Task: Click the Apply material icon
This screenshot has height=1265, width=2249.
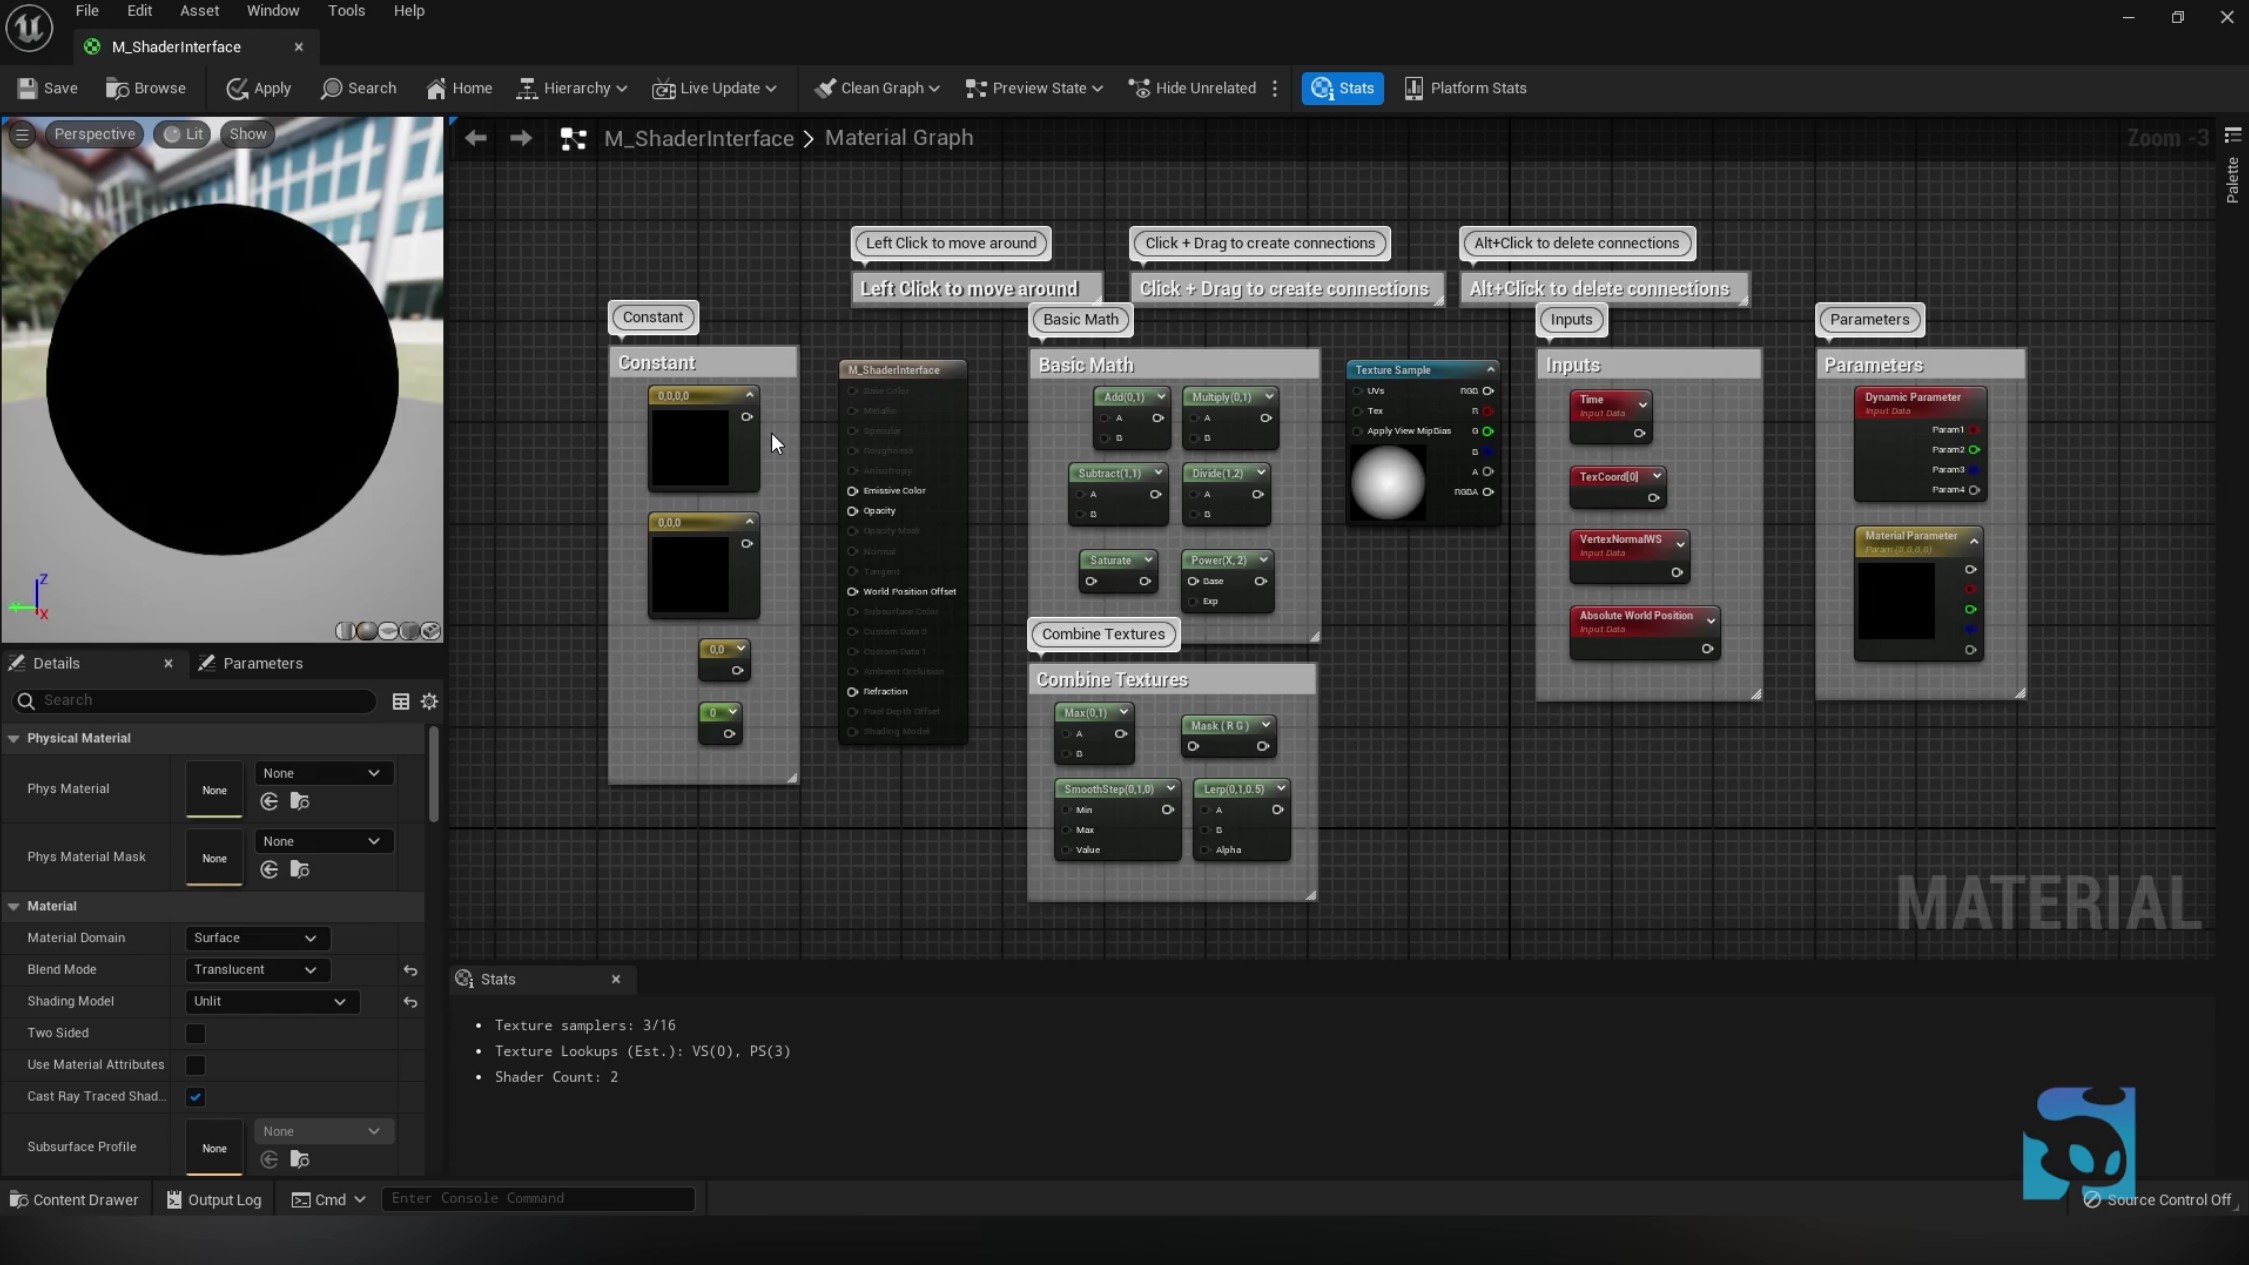Action: [237, 88]
